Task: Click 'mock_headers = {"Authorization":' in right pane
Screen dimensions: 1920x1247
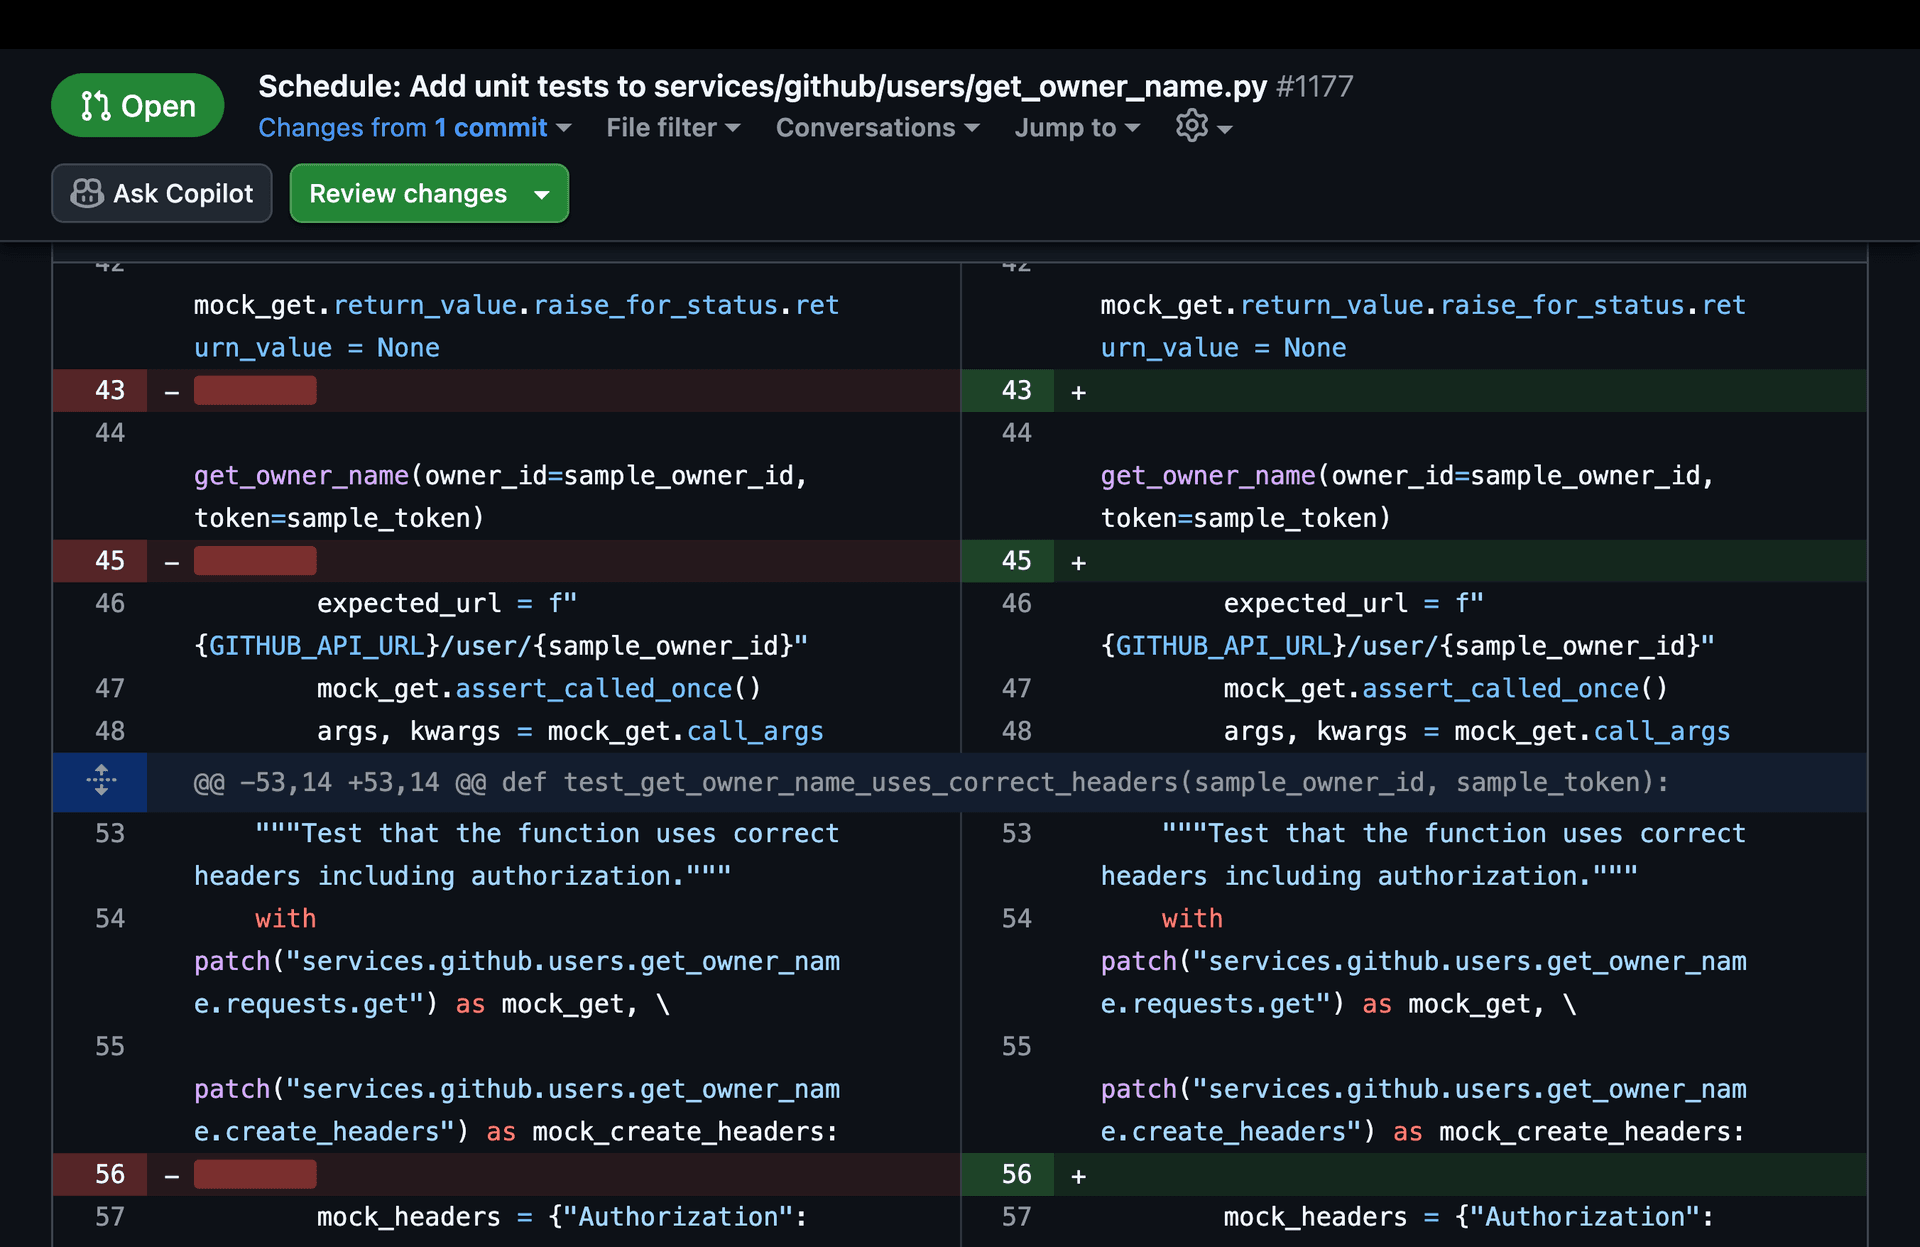Action: tap(1469, 1216)
